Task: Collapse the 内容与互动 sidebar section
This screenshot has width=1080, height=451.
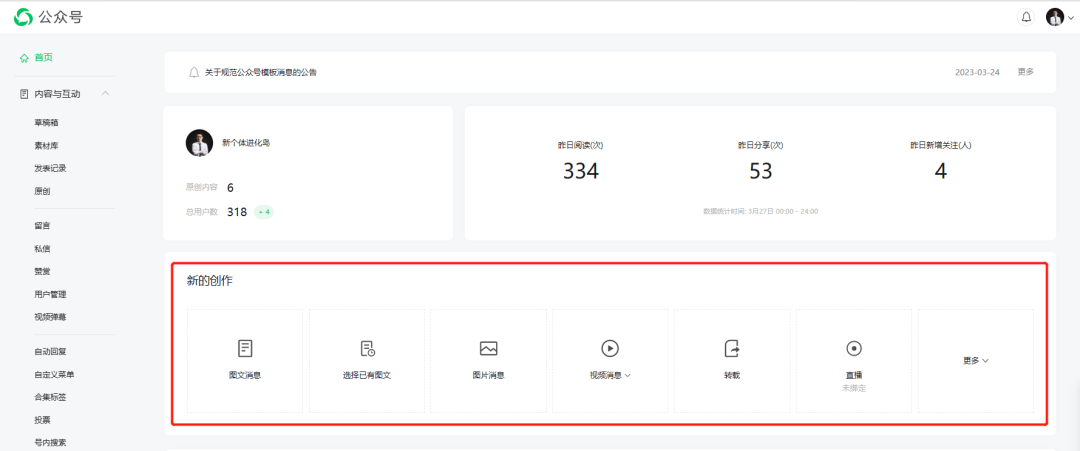Action: pyautogui.click(x=105, y=94)
